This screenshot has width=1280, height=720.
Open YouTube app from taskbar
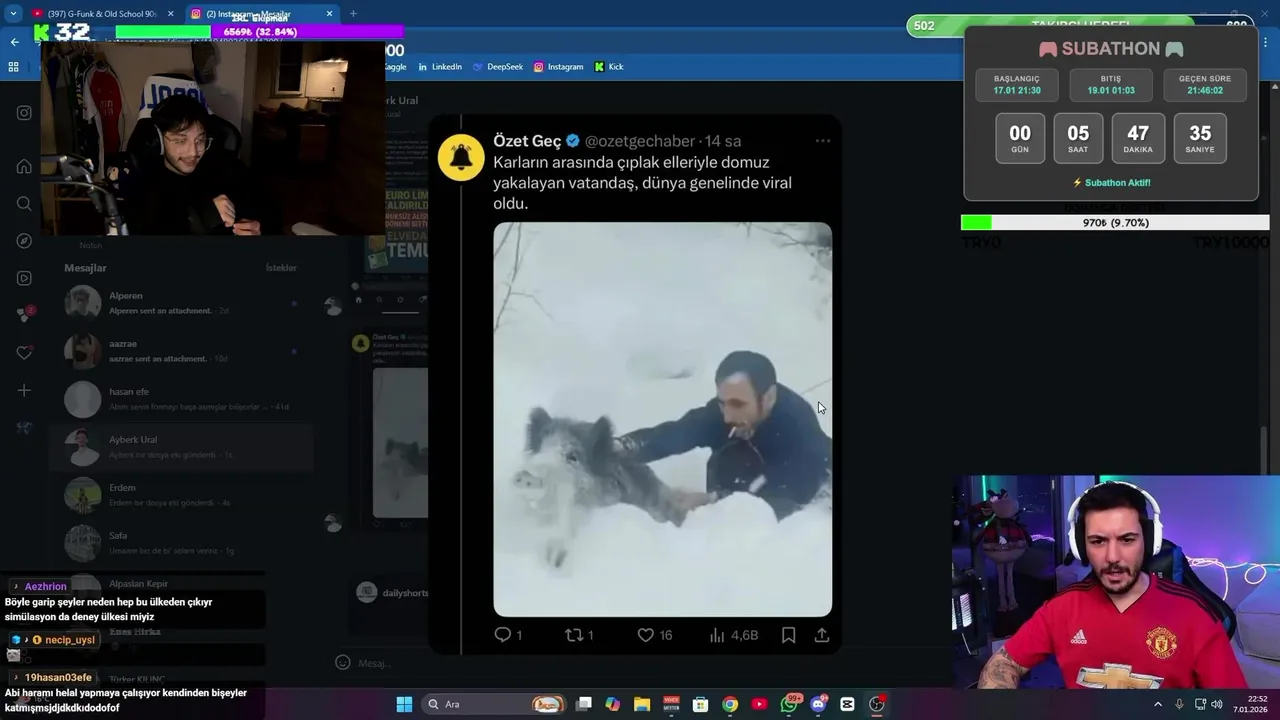tap(759, 704)
